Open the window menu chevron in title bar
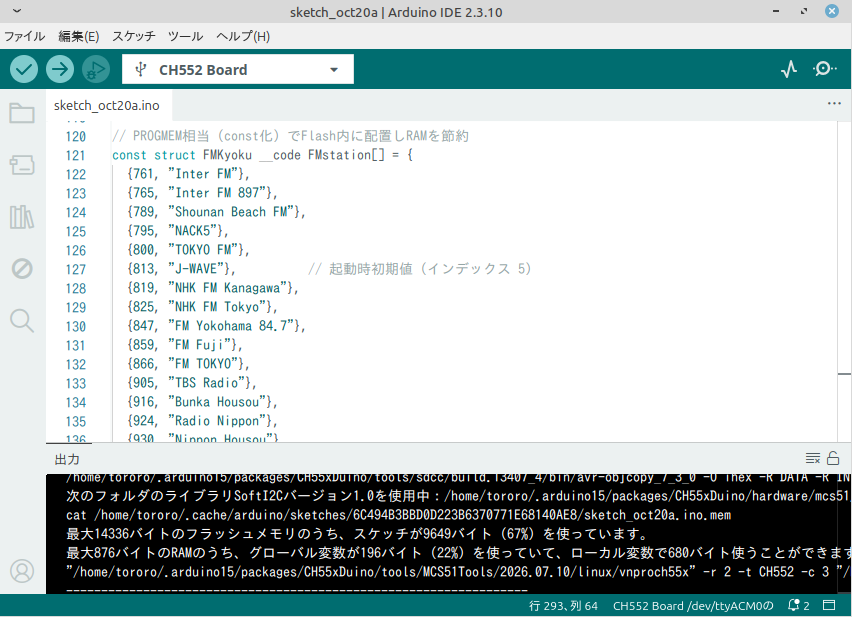 (x=17, y=10)
